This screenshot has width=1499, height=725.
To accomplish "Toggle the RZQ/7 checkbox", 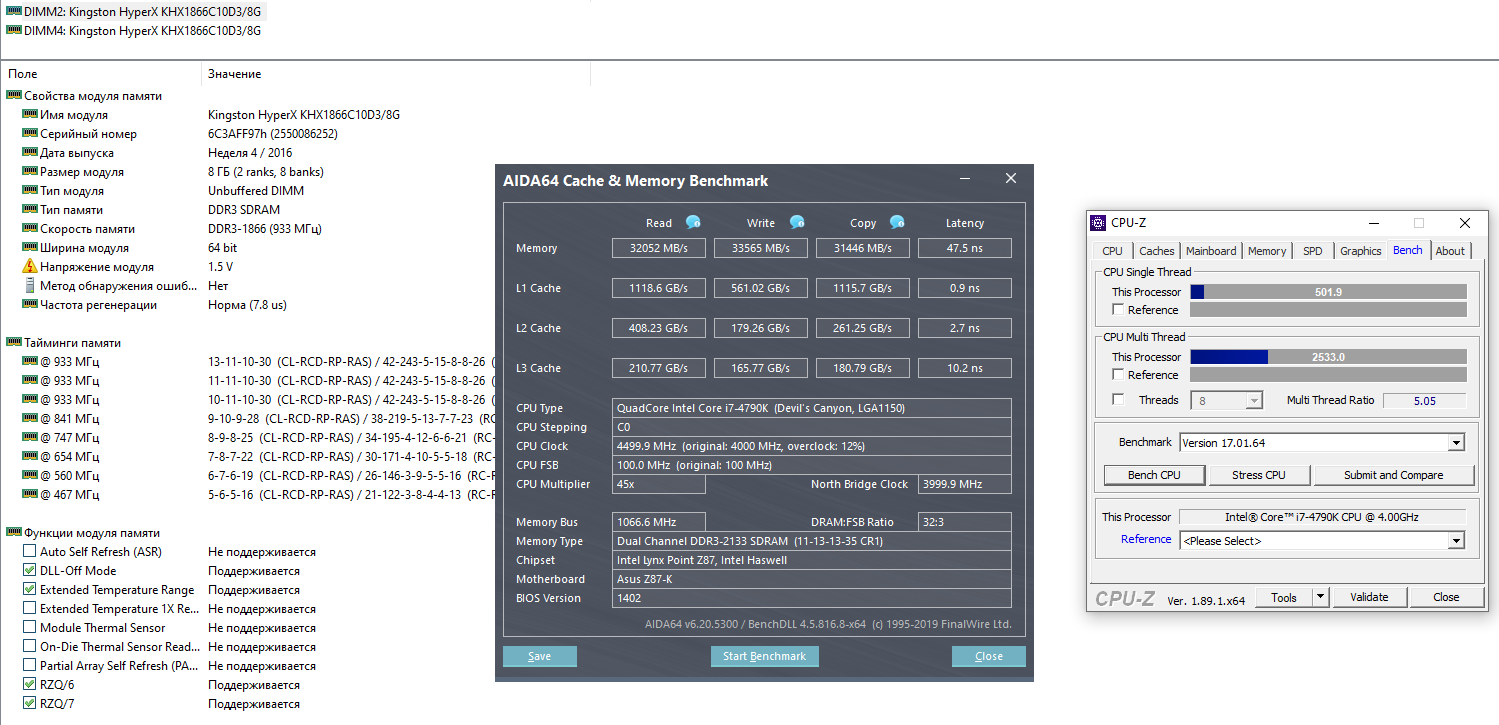I will coord(30,704).
